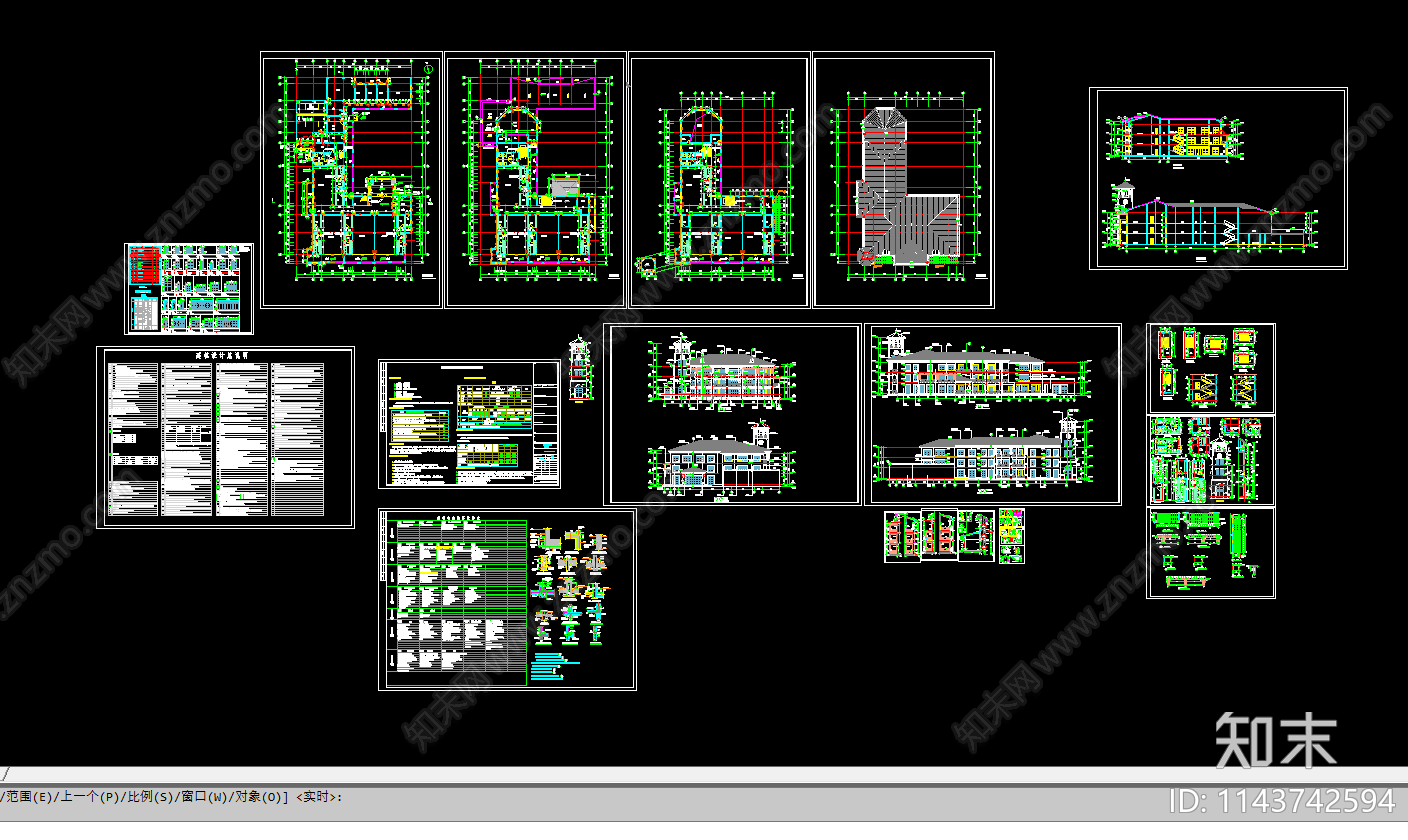1408x840 pixels.
Task: Click the small standalone clock tower detail
Action: pos(580,368)
